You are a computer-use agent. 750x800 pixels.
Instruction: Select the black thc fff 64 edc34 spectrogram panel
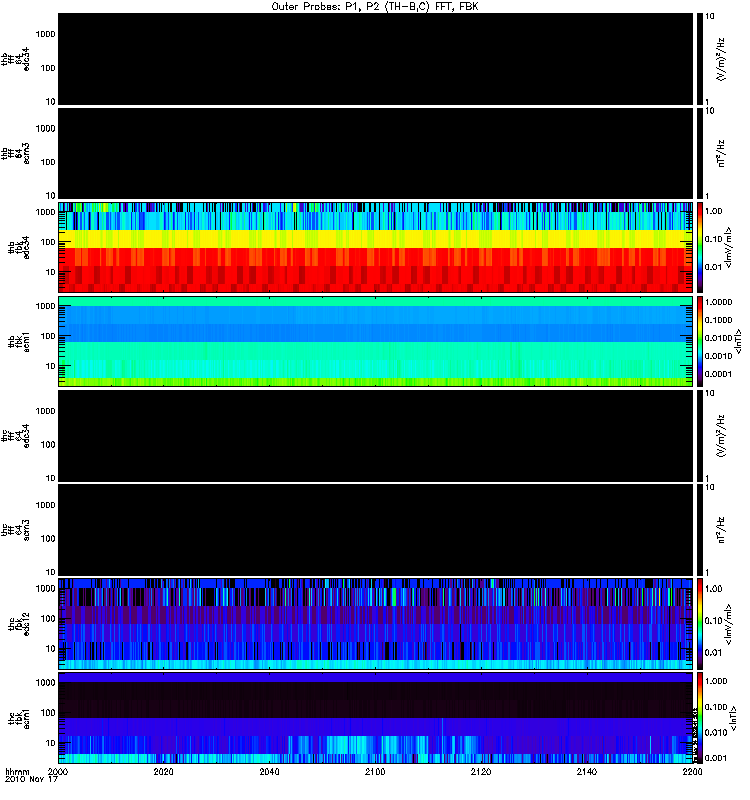tap(376, 436)
